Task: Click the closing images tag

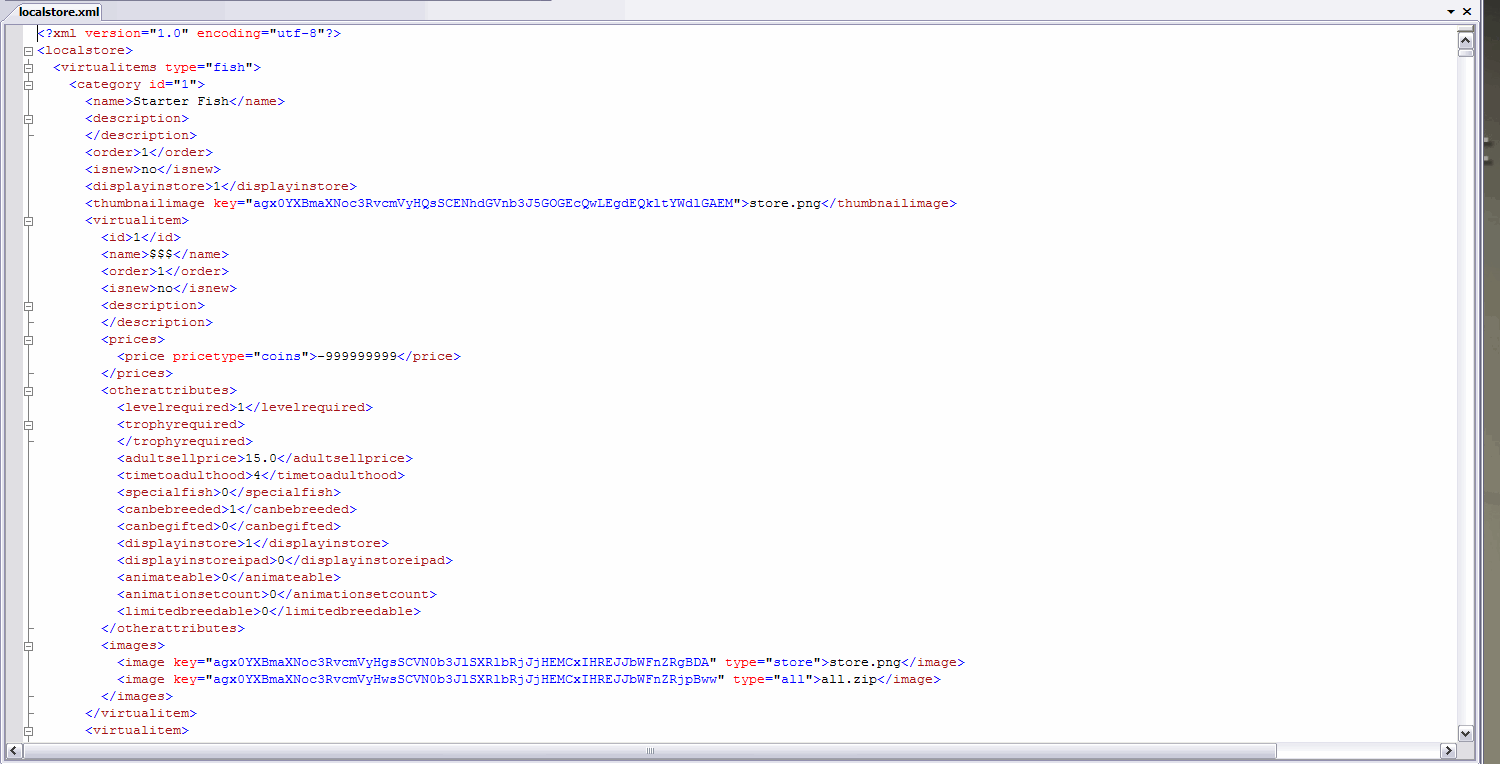Action: click(x=137, y=696)
